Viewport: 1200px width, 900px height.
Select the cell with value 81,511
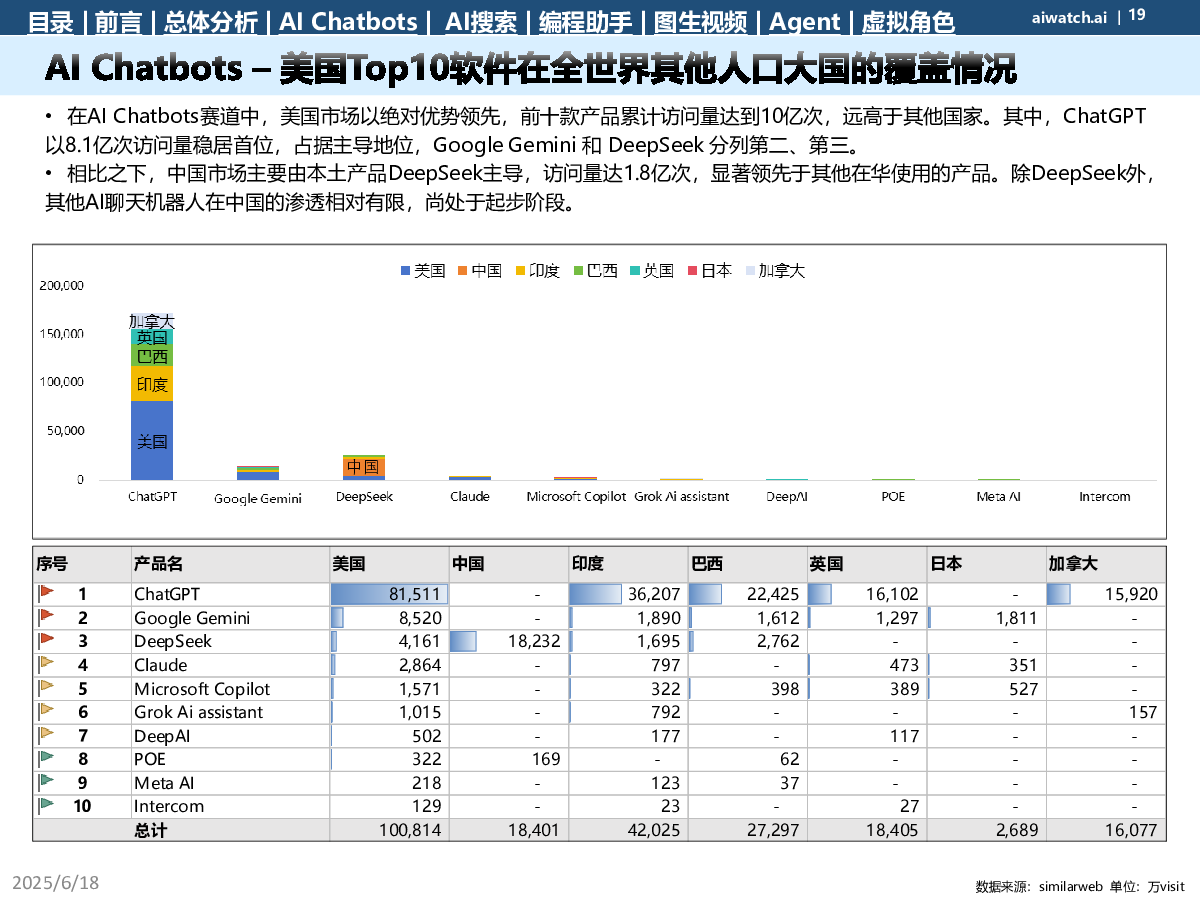click(x=389, y=594)
